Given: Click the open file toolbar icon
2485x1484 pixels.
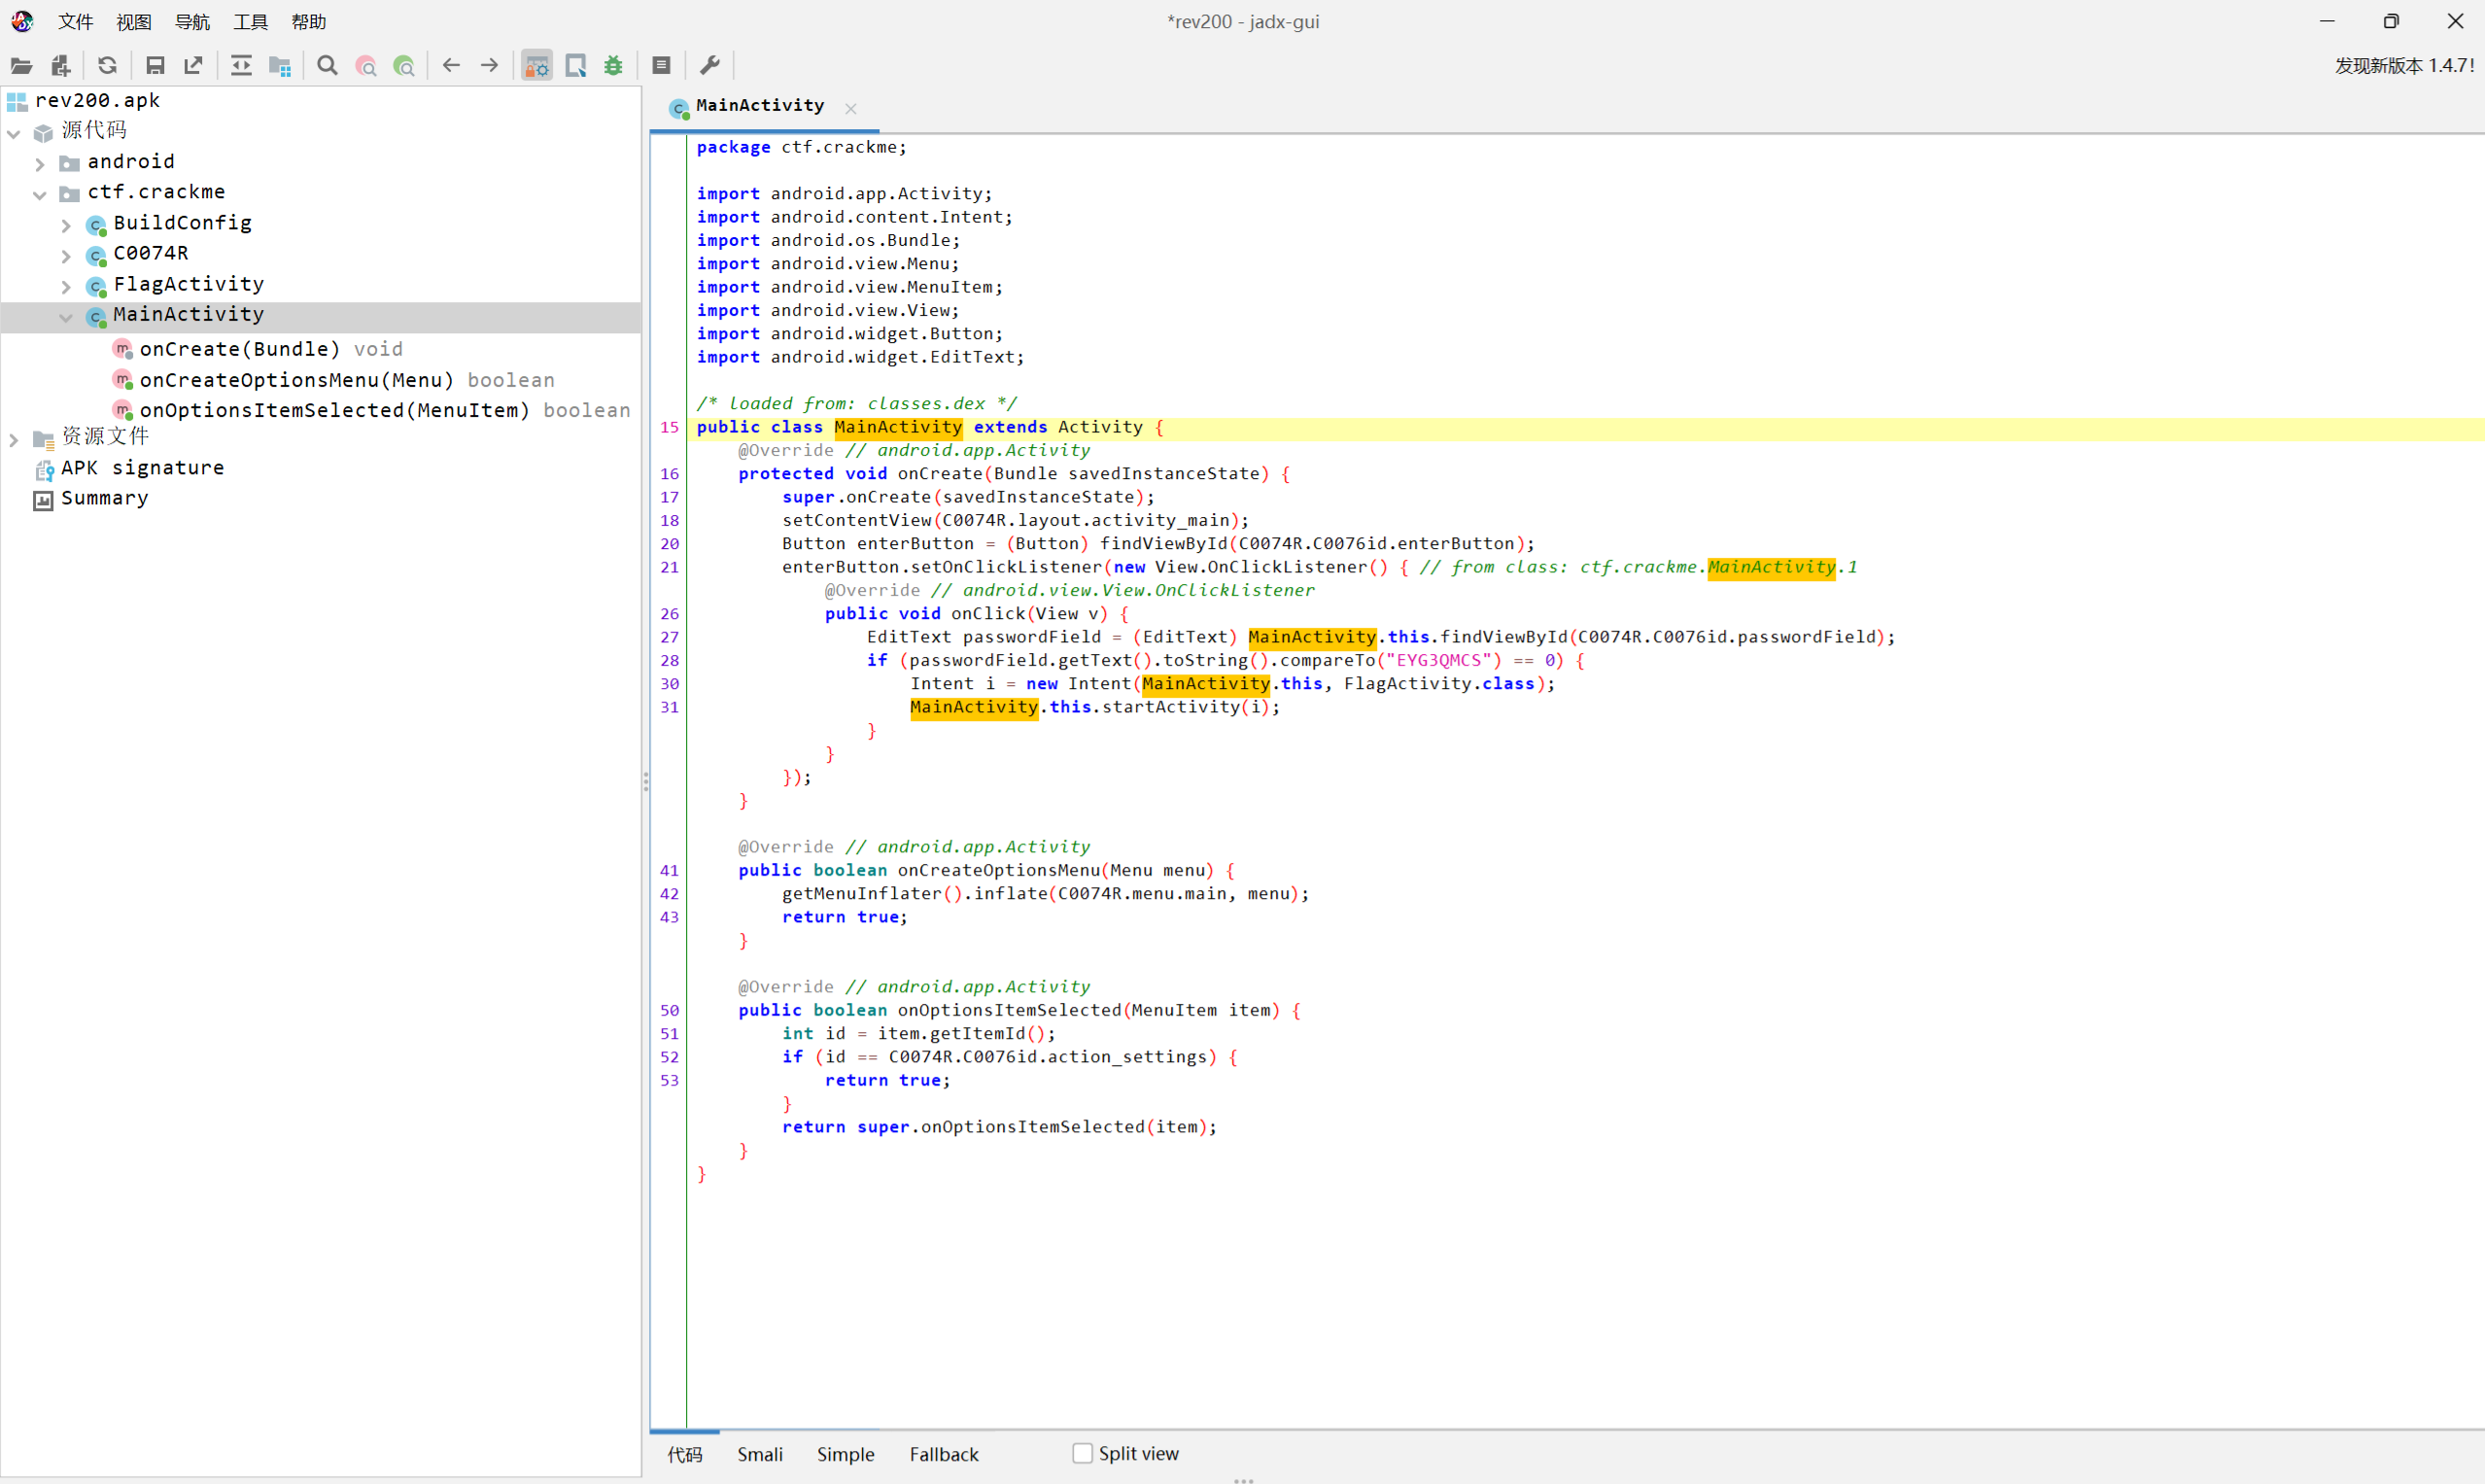Looking at the screenshot, I should 21,66.
